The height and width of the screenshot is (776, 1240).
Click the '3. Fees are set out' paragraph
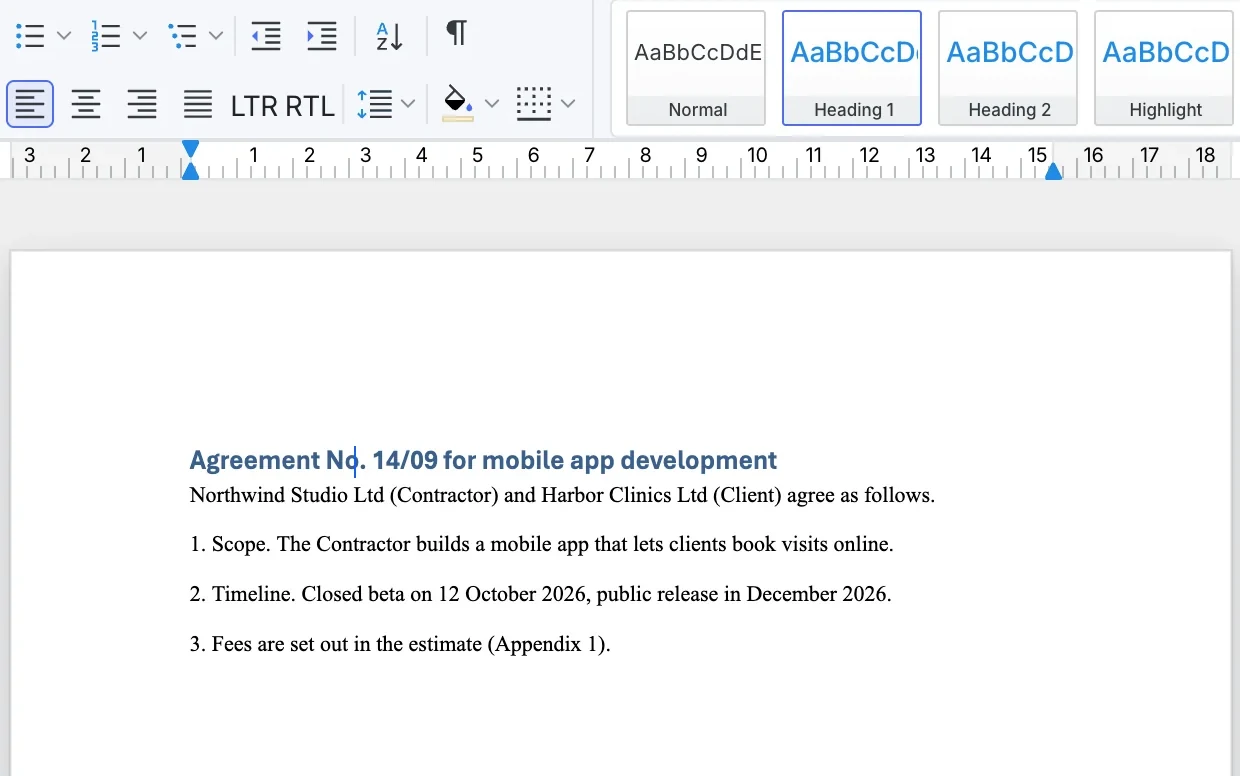(400, 644)
